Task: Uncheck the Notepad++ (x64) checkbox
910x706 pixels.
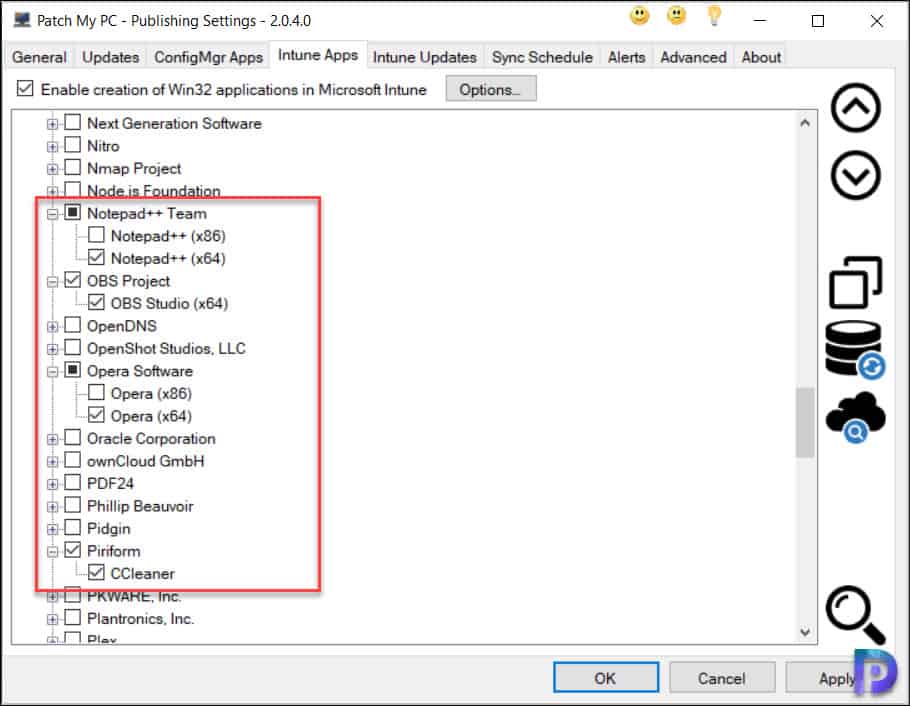Action: tap(96, 257)
